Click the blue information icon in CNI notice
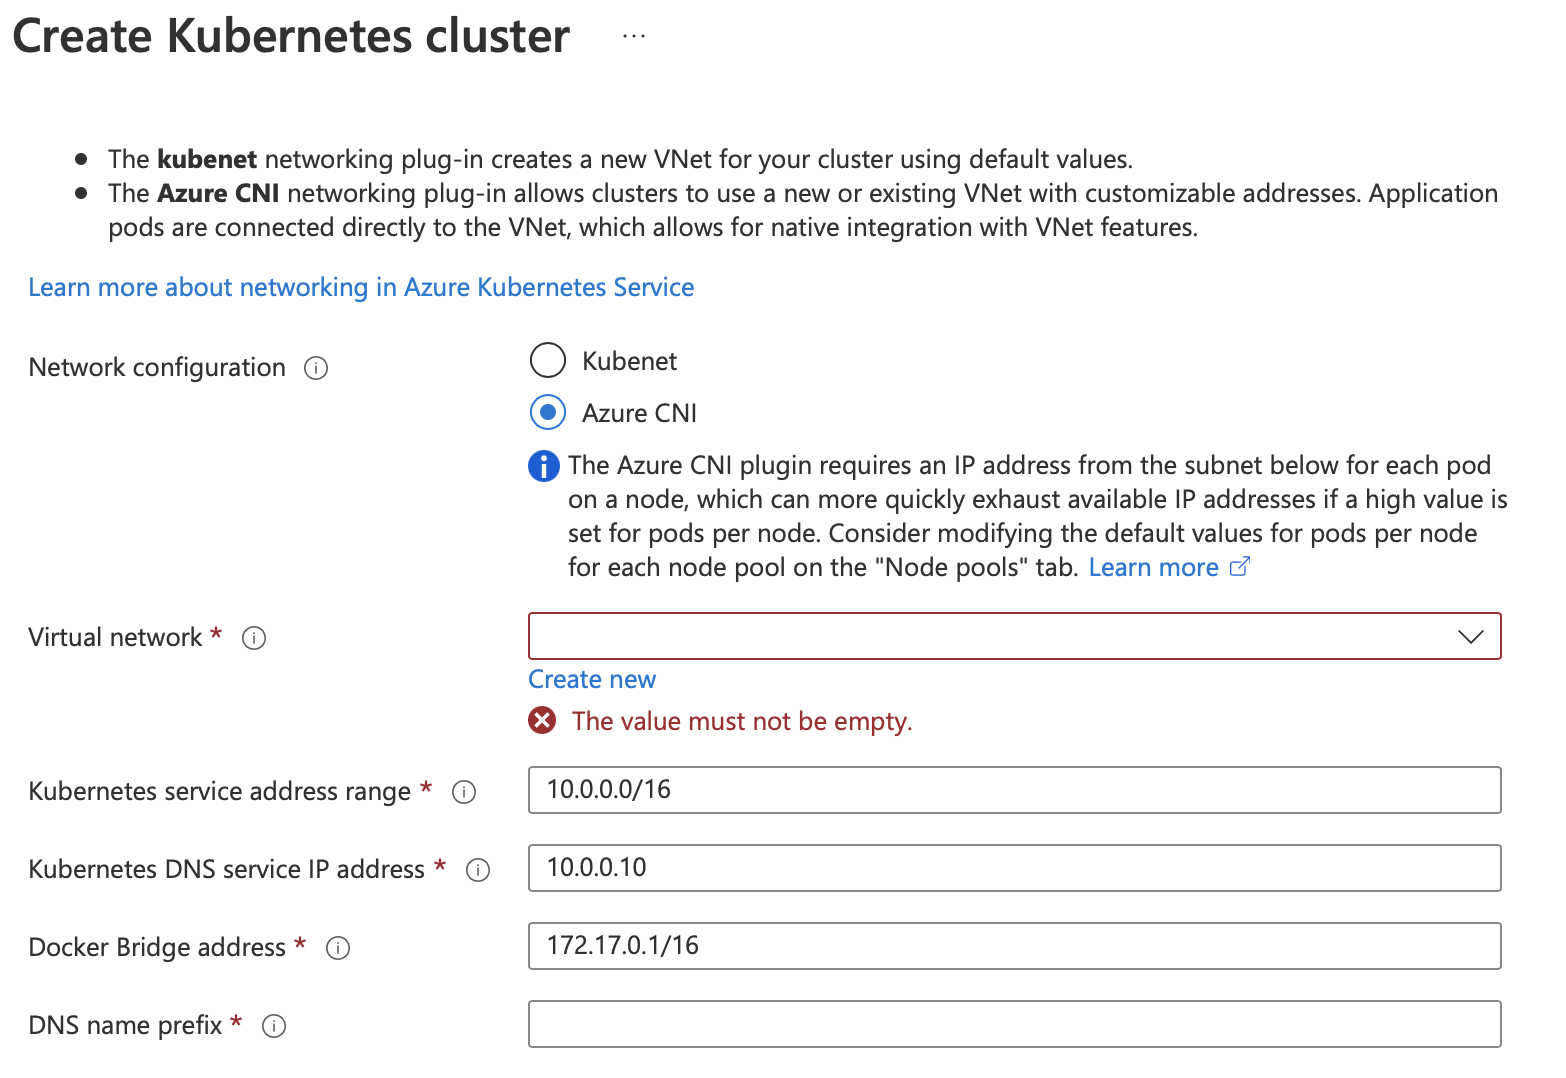Image resolution: width=1566 pixels, height=1078 pixels. point(544,466)
